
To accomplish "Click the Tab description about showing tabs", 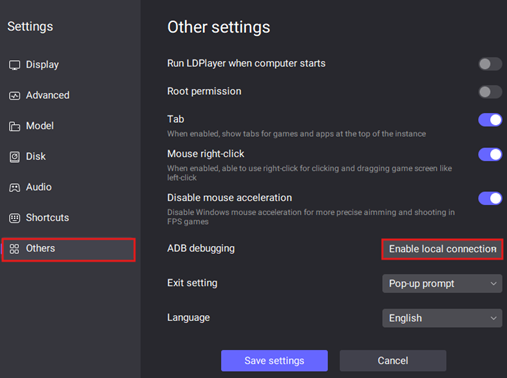I will pyautogui.click(x=296, y=134).
